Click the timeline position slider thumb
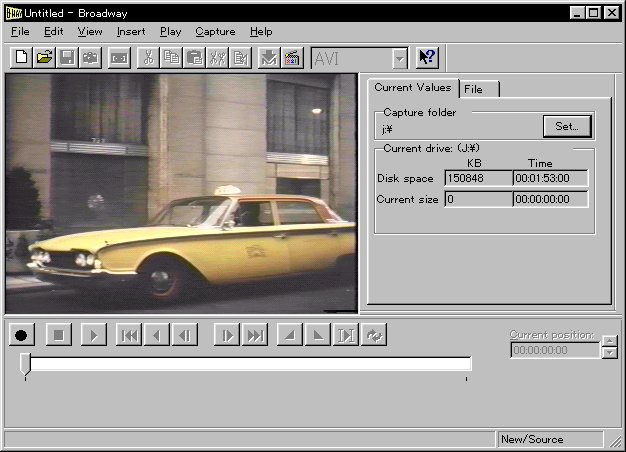Image resolution: width=626 pixels, height=452 pixels. coord(25,364)
